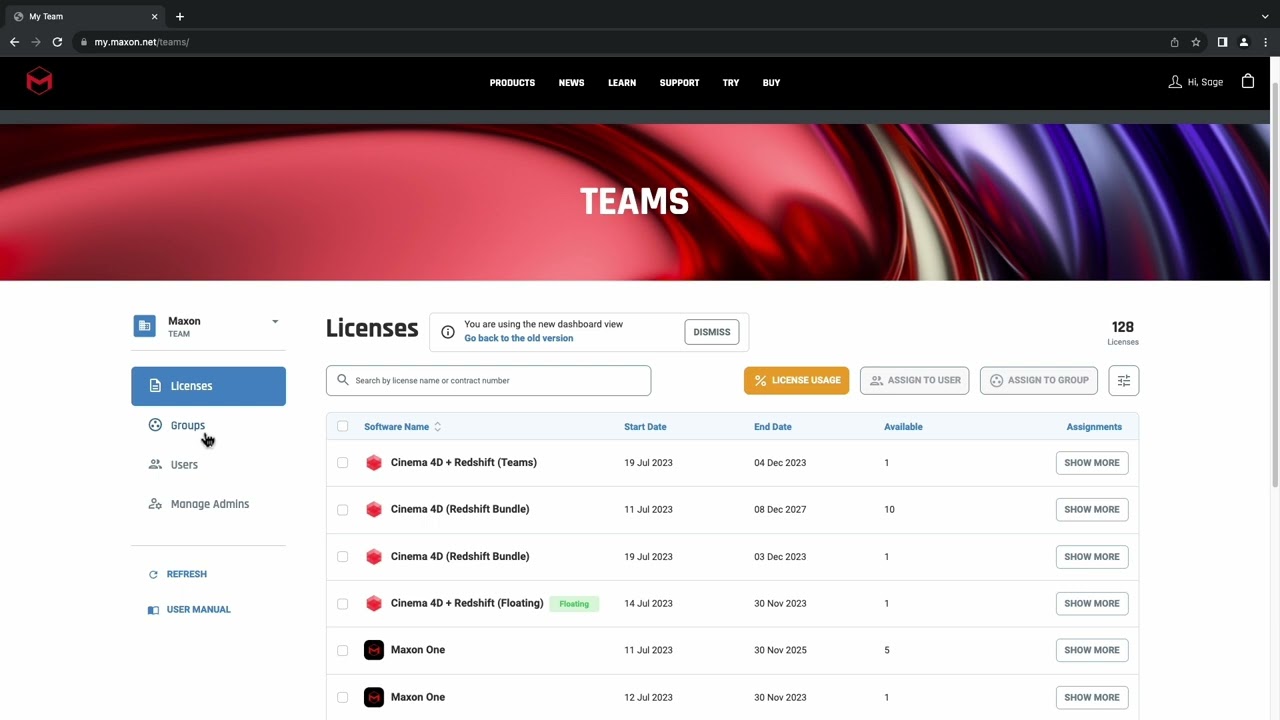Sort by Start Date column header

click(x=645, y=427)
